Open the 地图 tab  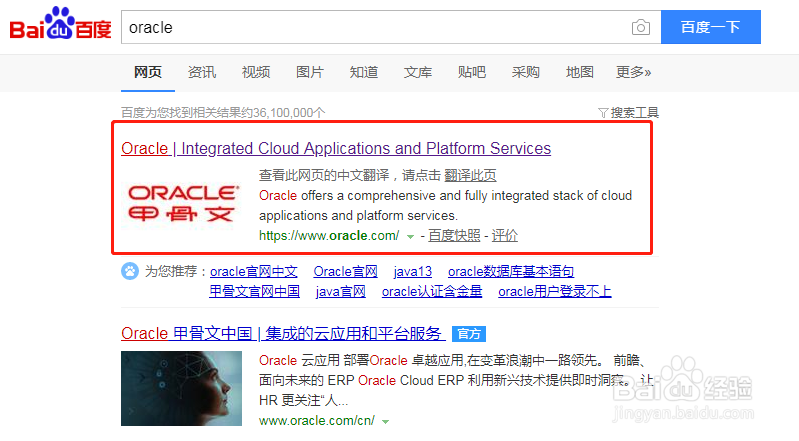point(580,72)
